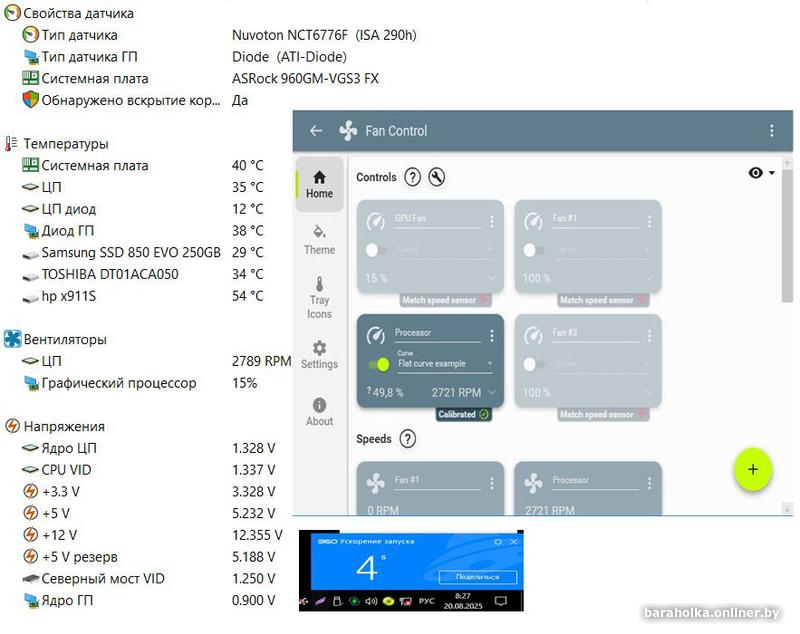Click Match speed sensor under the Fan #1 card

(x=604, y=300)
